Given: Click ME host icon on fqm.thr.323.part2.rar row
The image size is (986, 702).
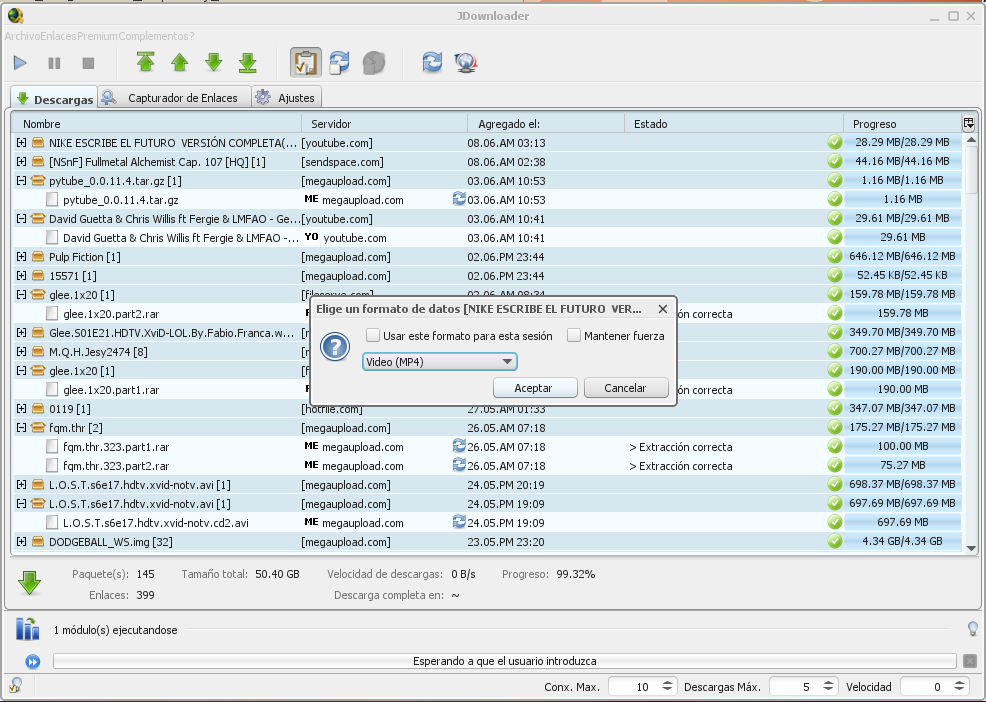Looking at the screenshot, I should (311, 465).
